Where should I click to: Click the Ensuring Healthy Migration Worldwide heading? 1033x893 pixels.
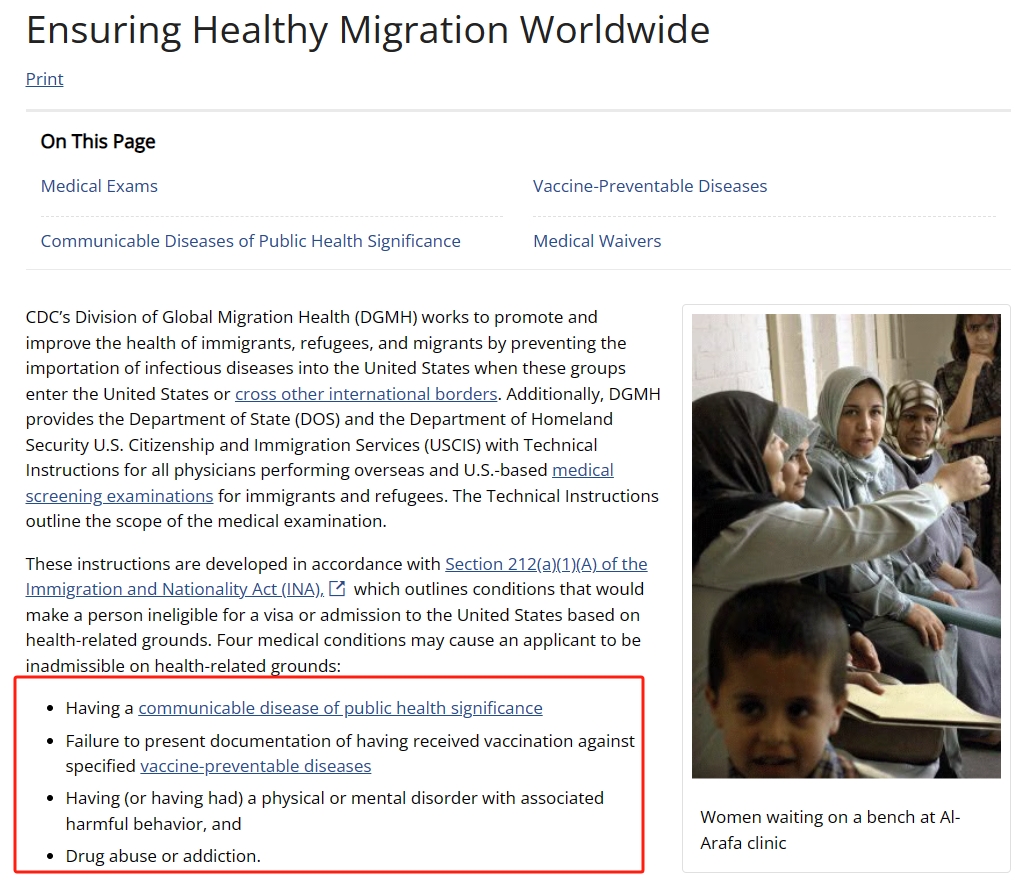pyautogui.click(x=368, y=30)
